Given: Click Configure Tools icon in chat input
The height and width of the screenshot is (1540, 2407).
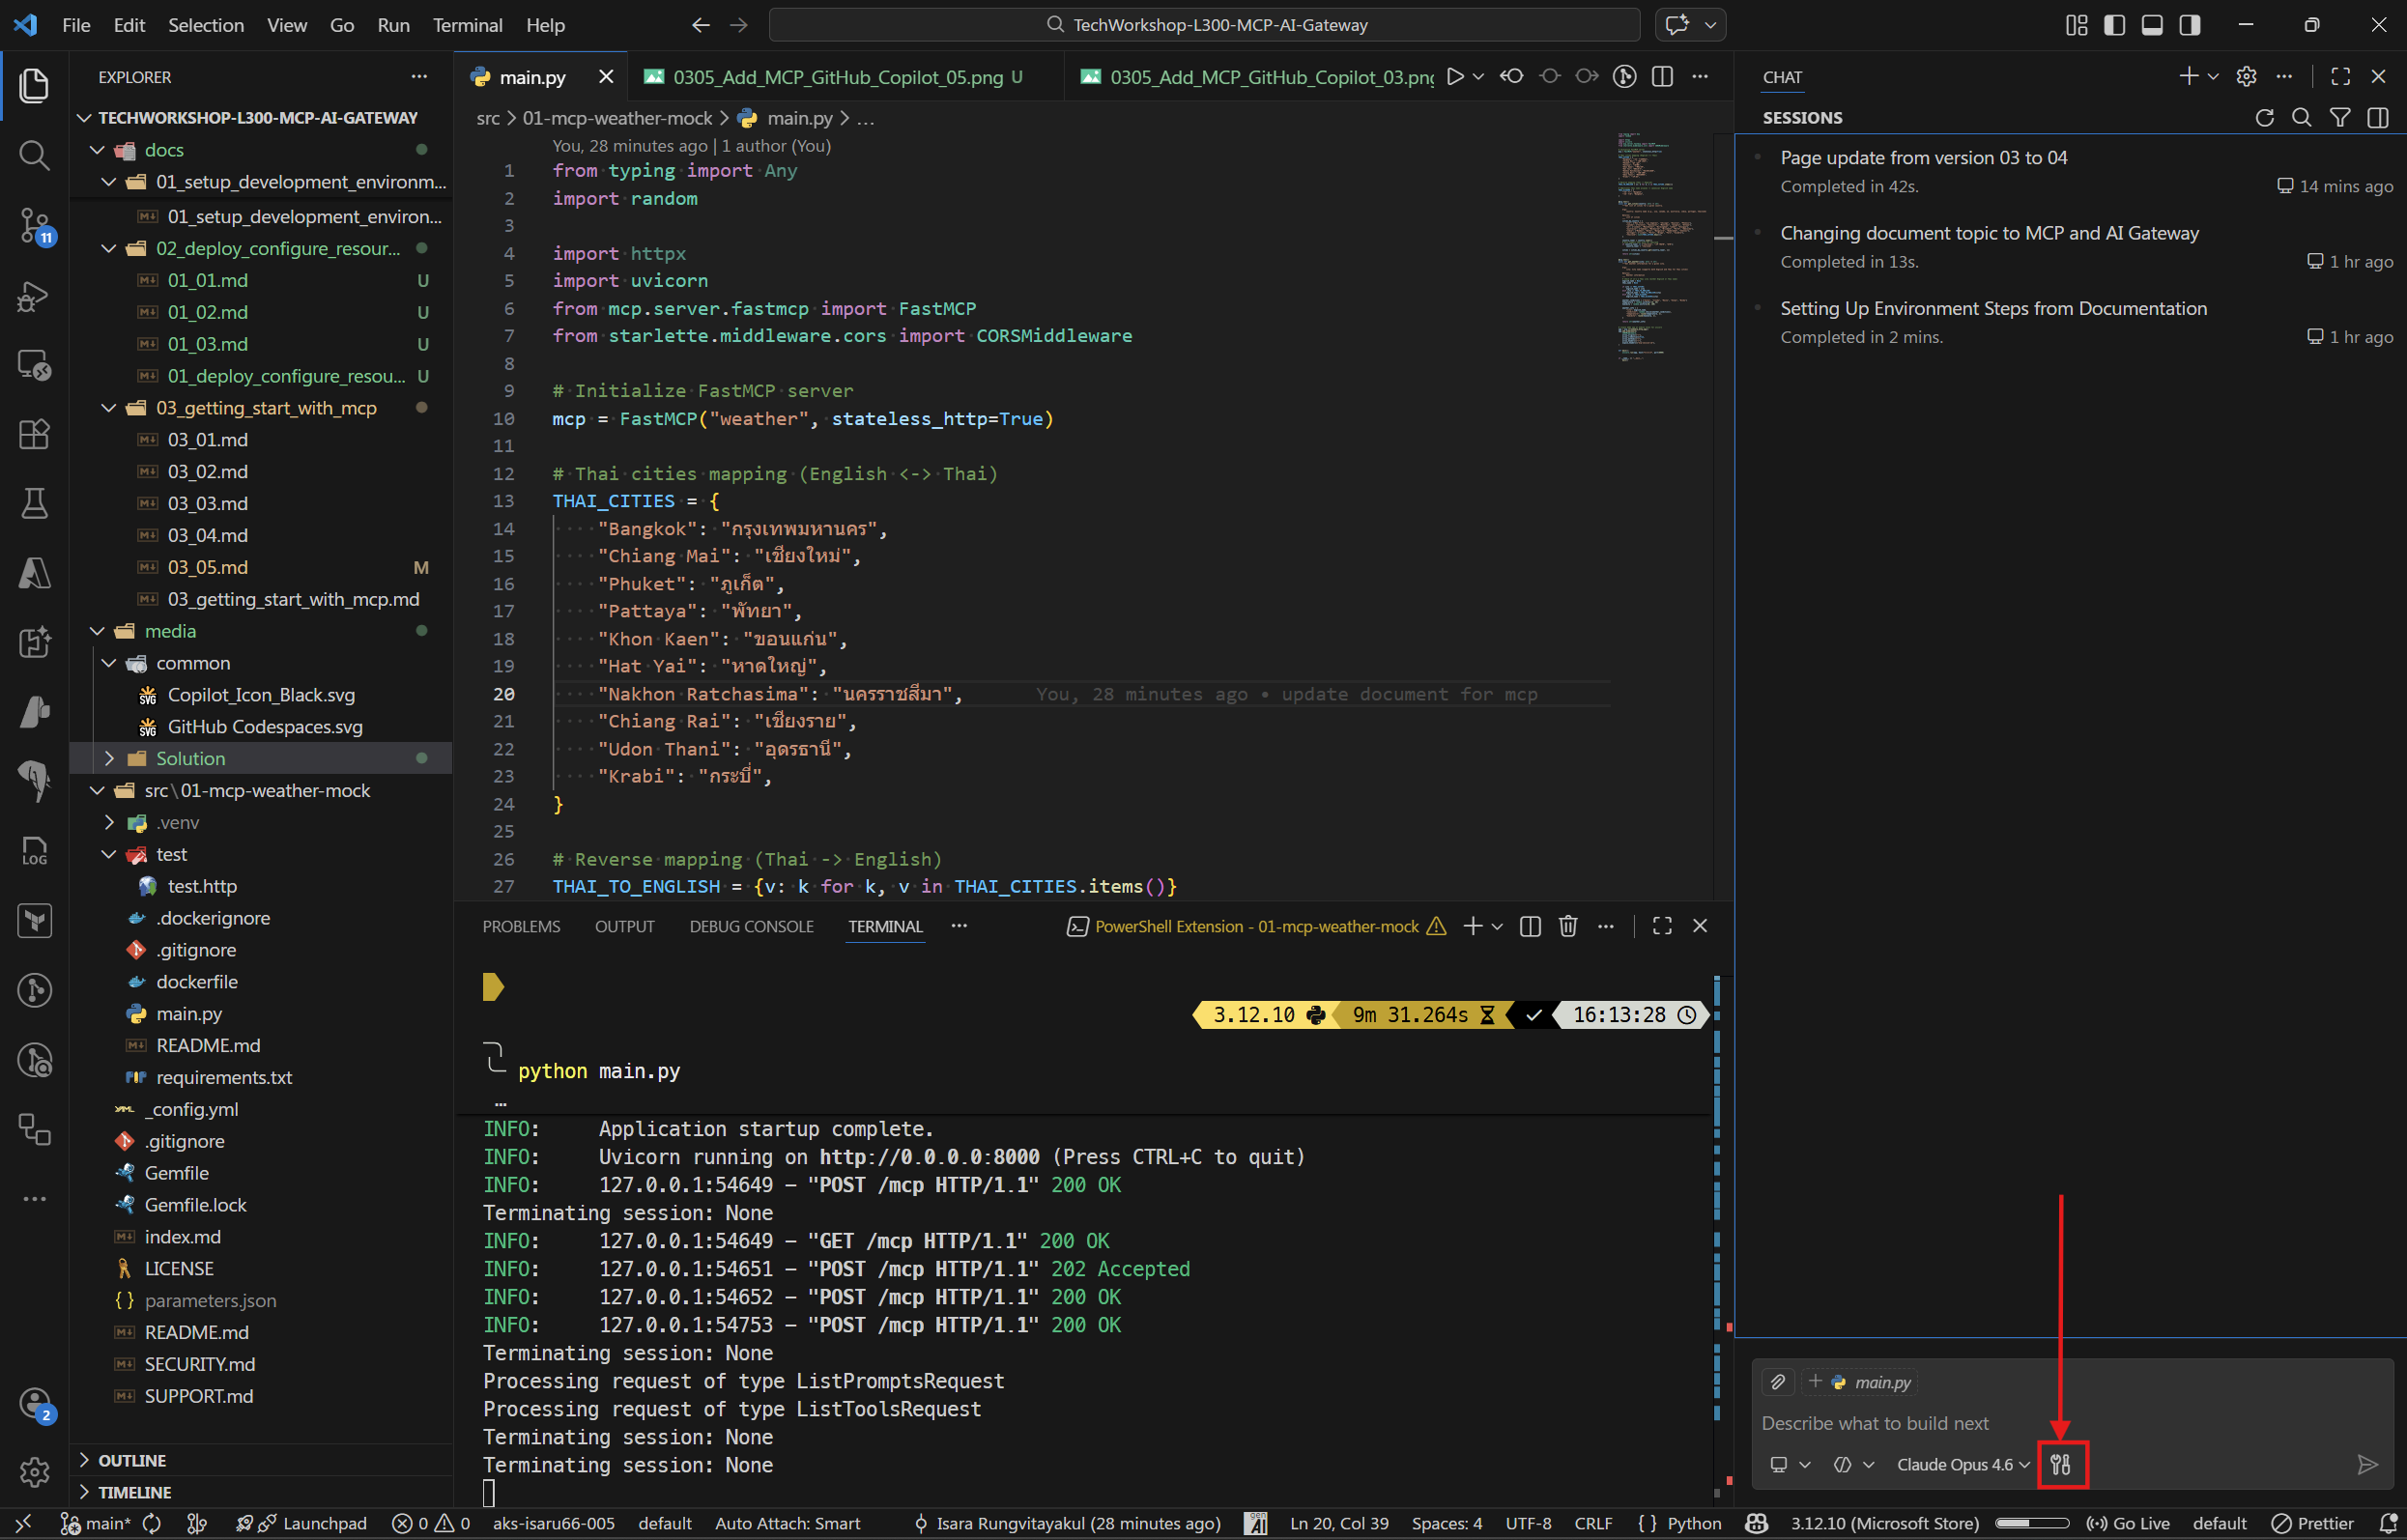Looking at the screenshot, I should (x=2061, y=1465).
